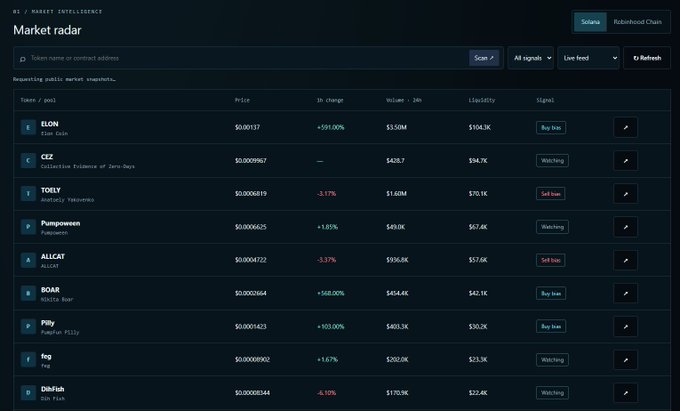The width and height of the screenshot is (680, 411).
Task: Click the $1.60M volume value
Action: [x=396, y=194]
